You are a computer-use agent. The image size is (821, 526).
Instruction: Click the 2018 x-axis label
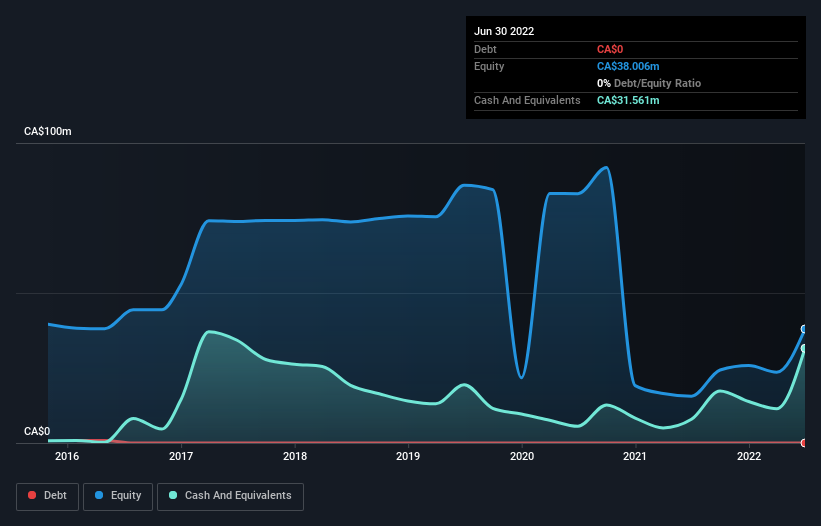point(295,456)
